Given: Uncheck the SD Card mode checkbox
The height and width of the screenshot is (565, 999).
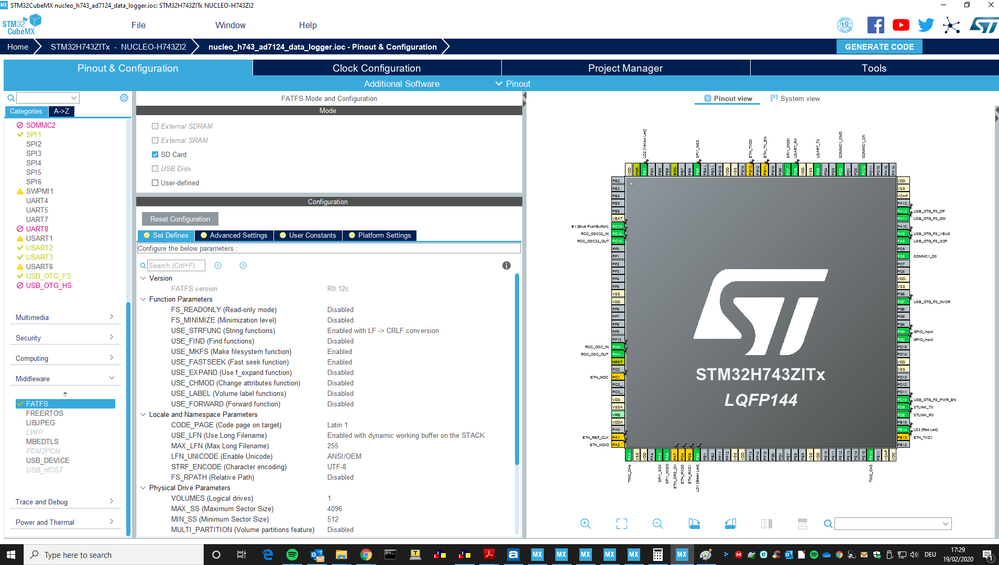Looking at the screenshot, I should 155,154.
